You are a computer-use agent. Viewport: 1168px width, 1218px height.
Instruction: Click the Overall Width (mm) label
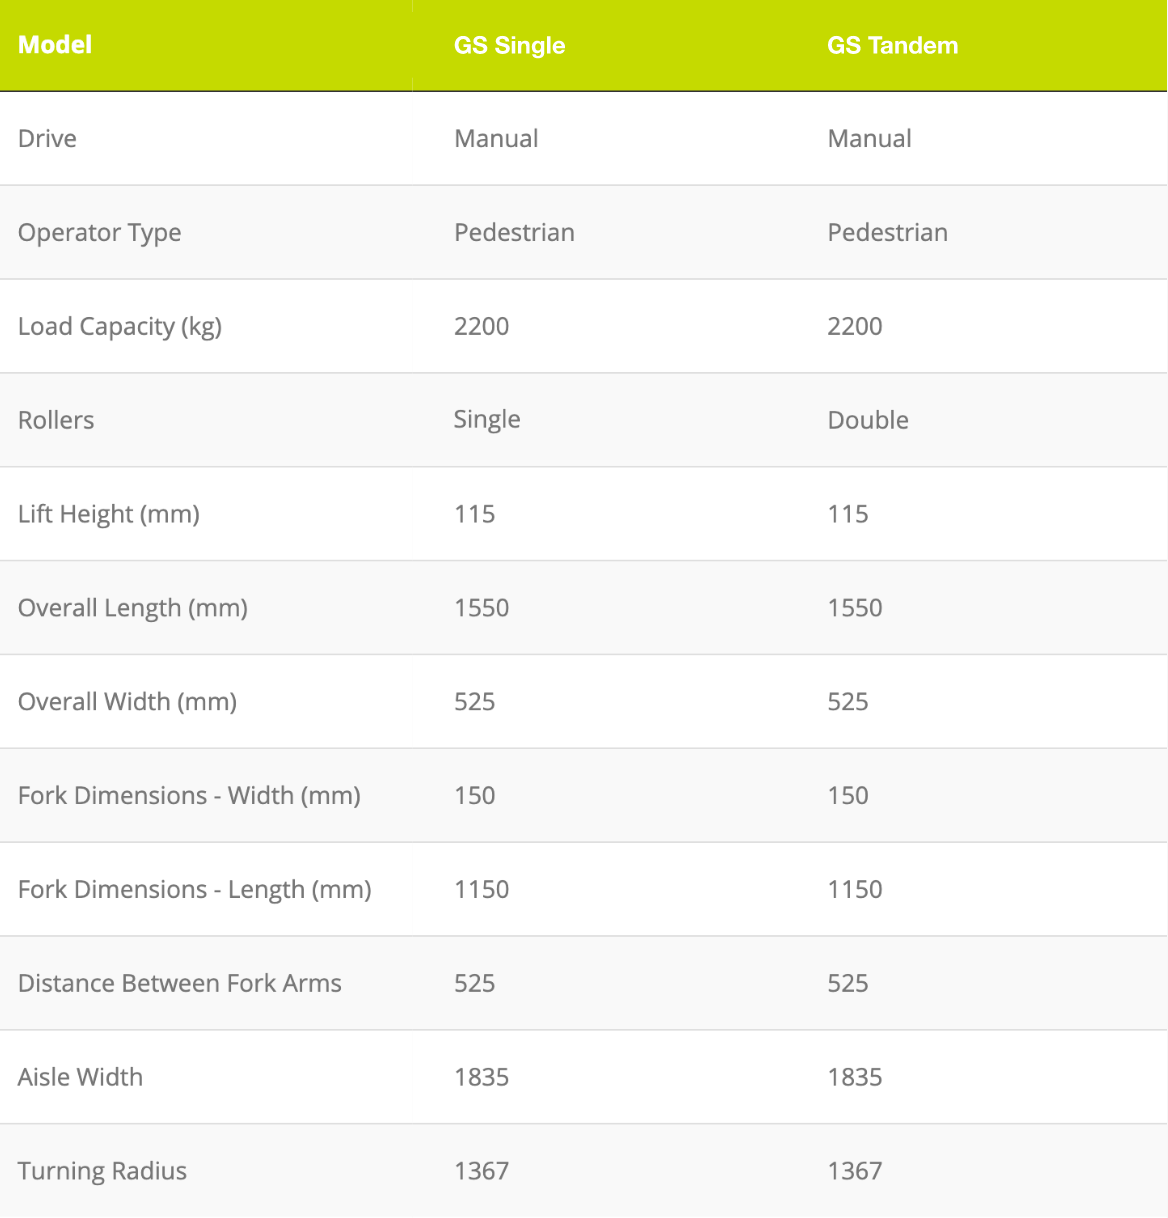click(x=127, y=702)
